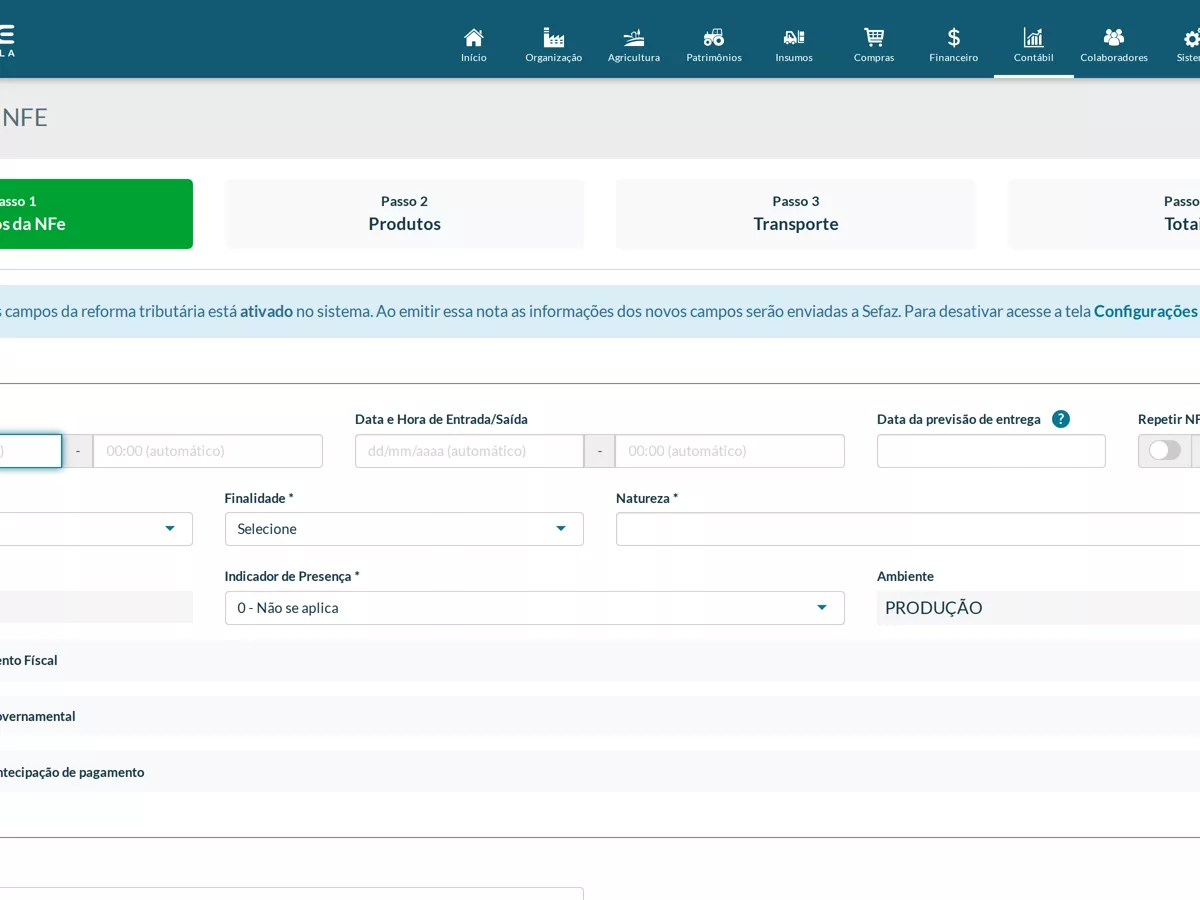Open the Finalidade dropdown
The image size is (1200, 900).
404,529
